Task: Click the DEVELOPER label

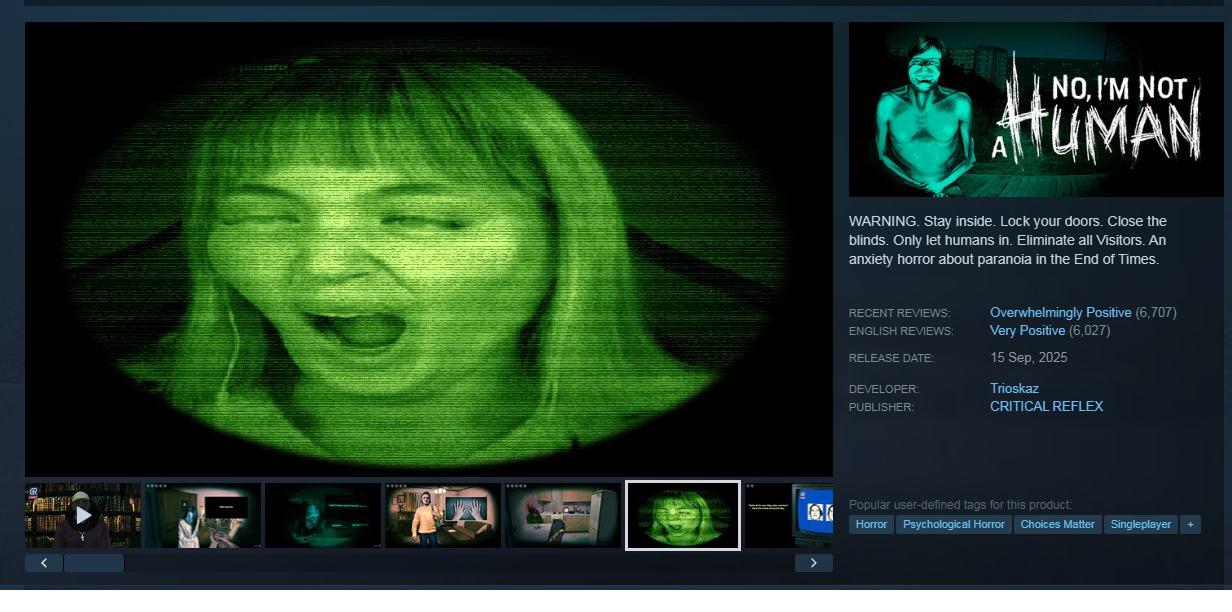Action: pyautogui.click(x=884, y=389)
